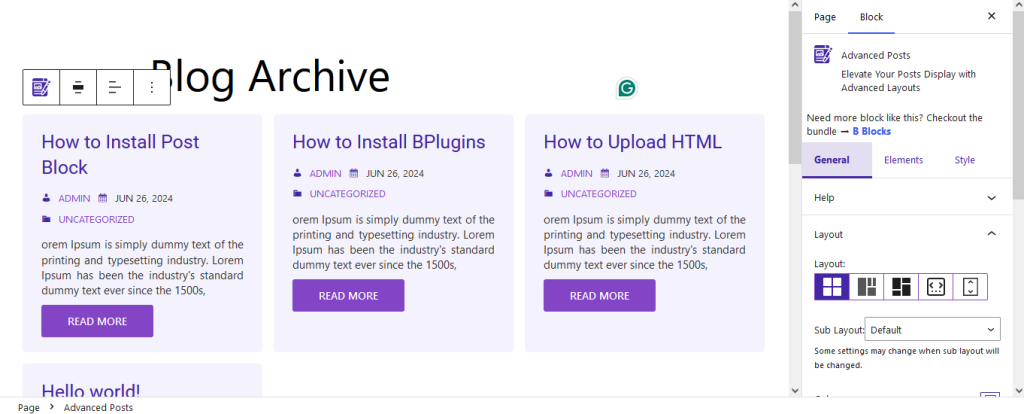Screen dimensions: 1024x414
Task: Click the JUN 26, 2024 date in How to Upload HTML
Action: 646,174
